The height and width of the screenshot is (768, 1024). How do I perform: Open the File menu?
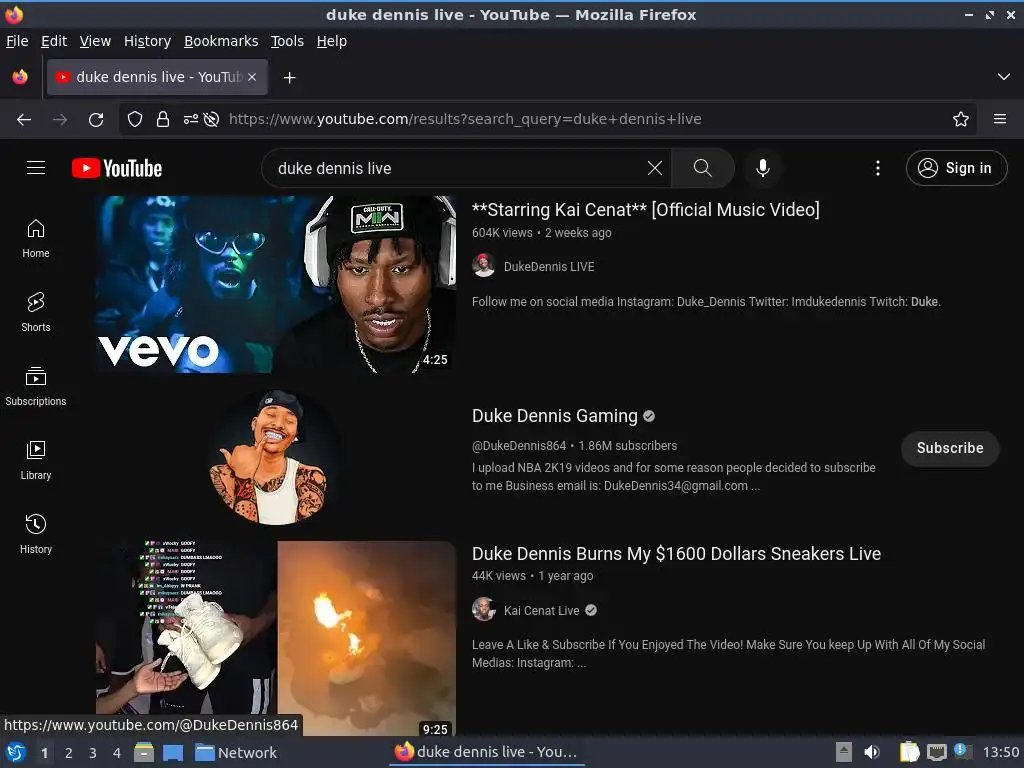(x=17, y=41)
